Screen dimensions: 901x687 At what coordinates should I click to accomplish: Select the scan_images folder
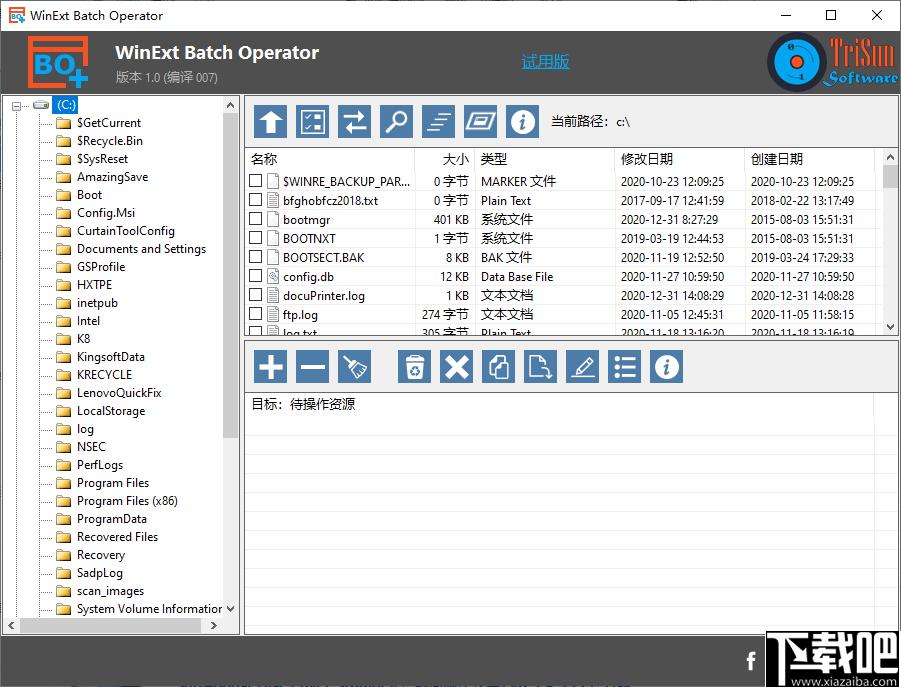pyautogui.click(x=110, y=591)
